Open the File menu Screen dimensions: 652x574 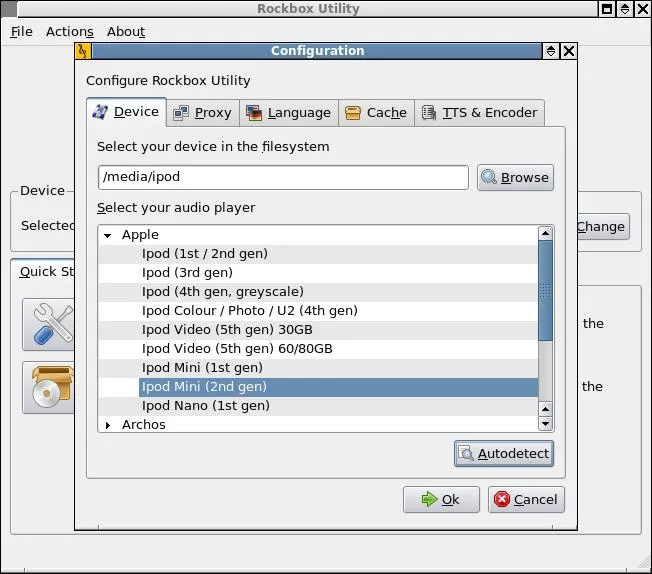coord(22,32)
